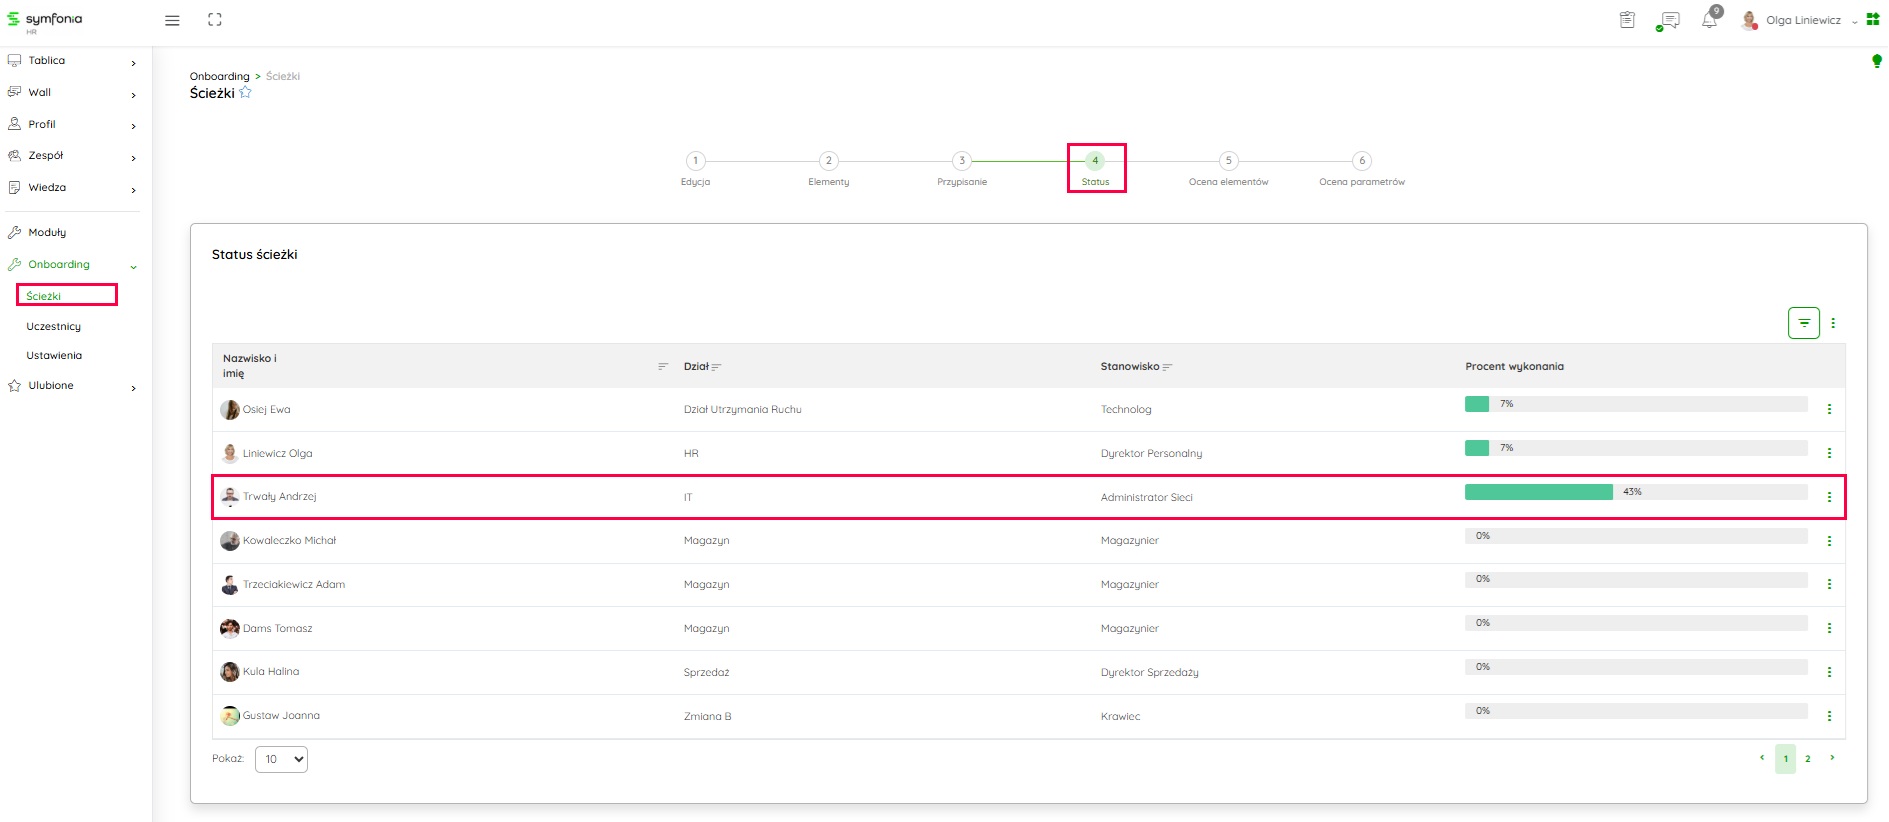
Task: Click the hamburger menu icon
Action: 172,20
